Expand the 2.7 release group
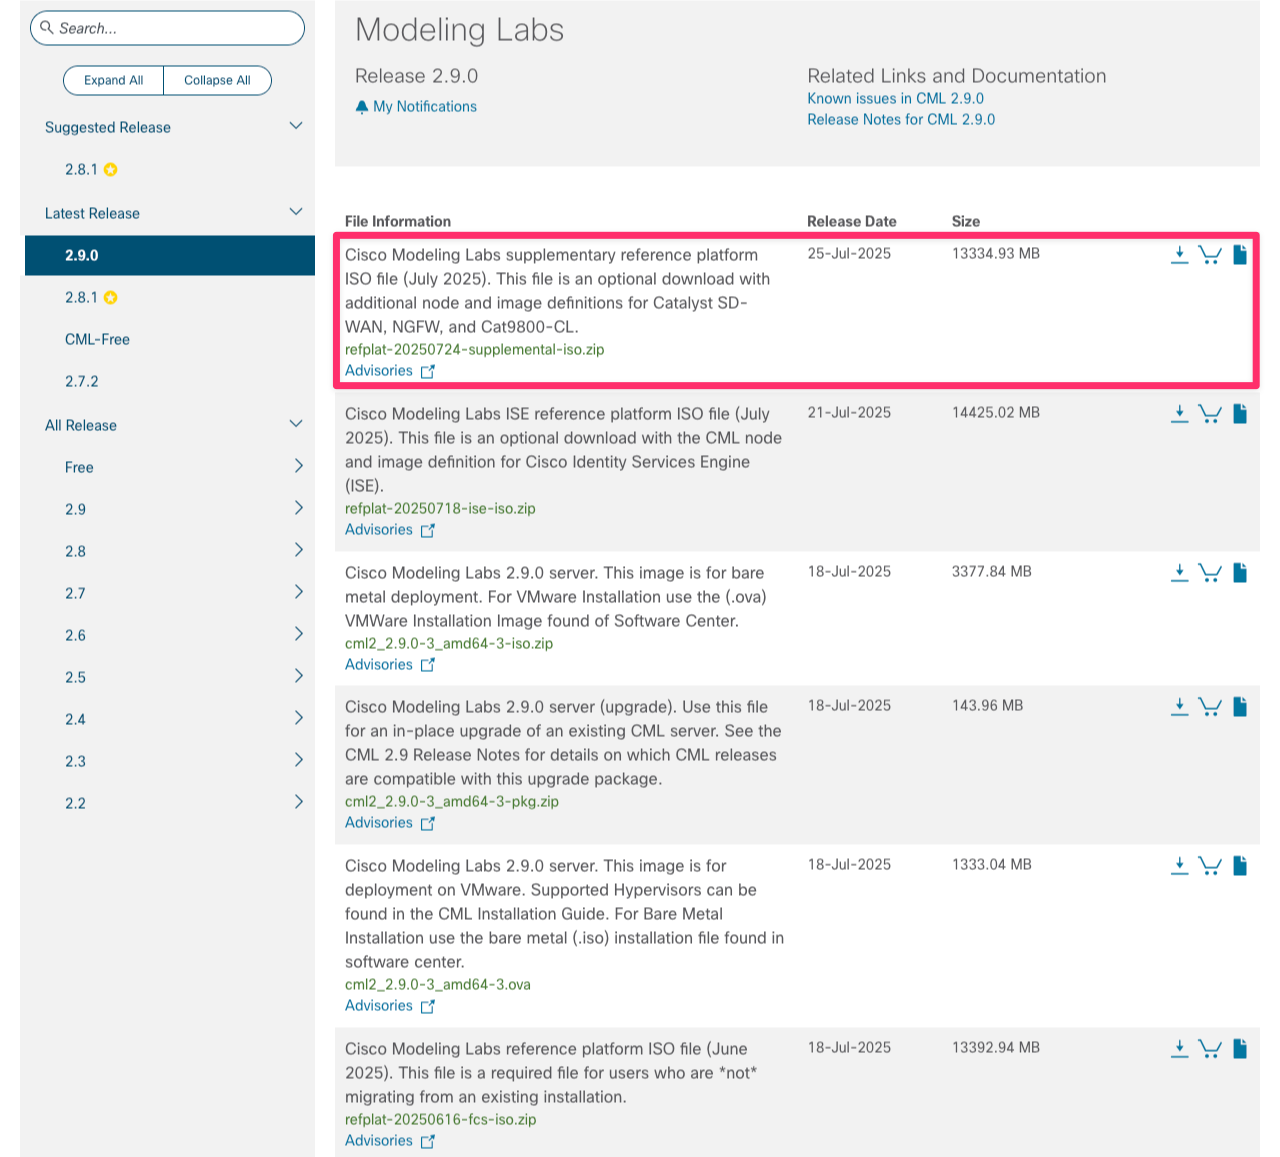Image resolution: width=1280 pixels, height=1157 pixels. 298,592
